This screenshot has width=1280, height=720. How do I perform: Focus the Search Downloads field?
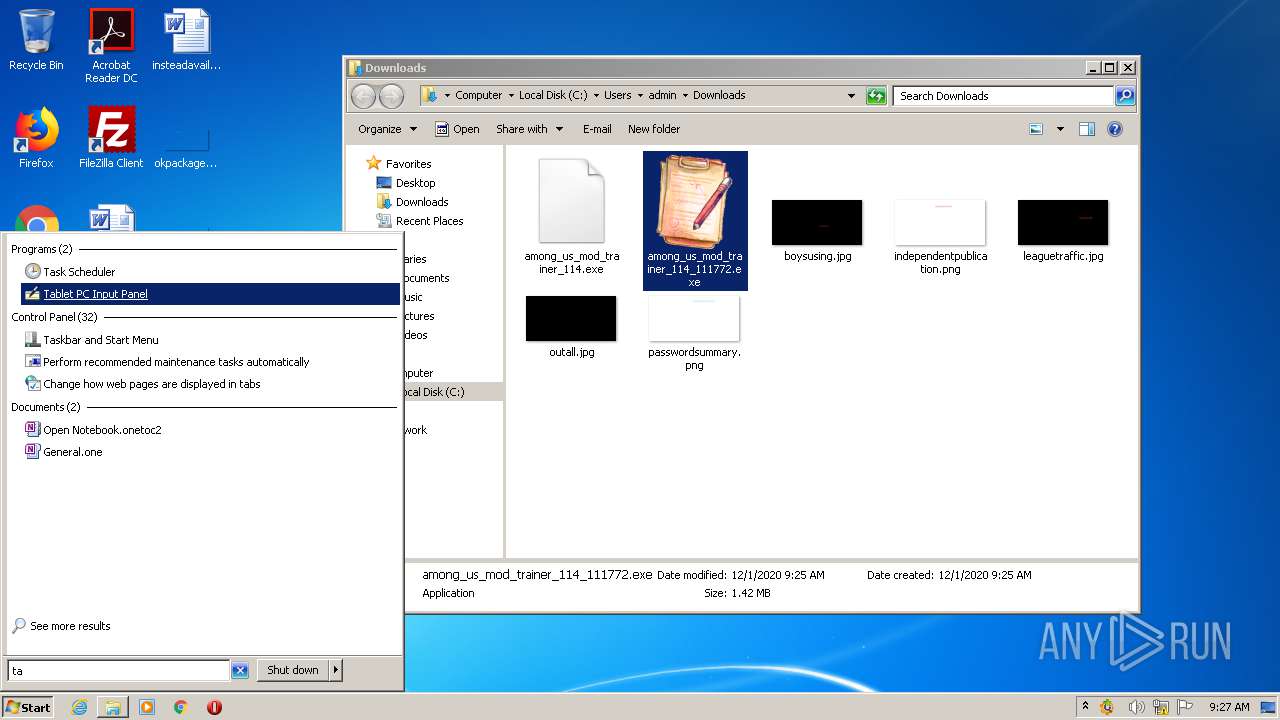pos(1003,96)
